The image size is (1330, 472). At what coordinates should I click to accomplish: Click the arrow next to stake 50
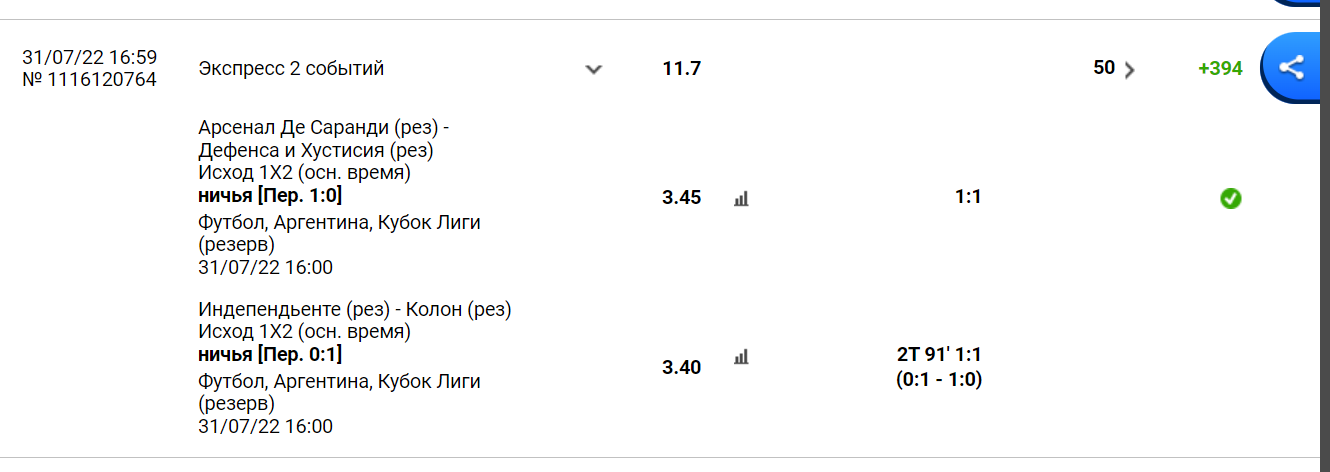point(1130,70)
